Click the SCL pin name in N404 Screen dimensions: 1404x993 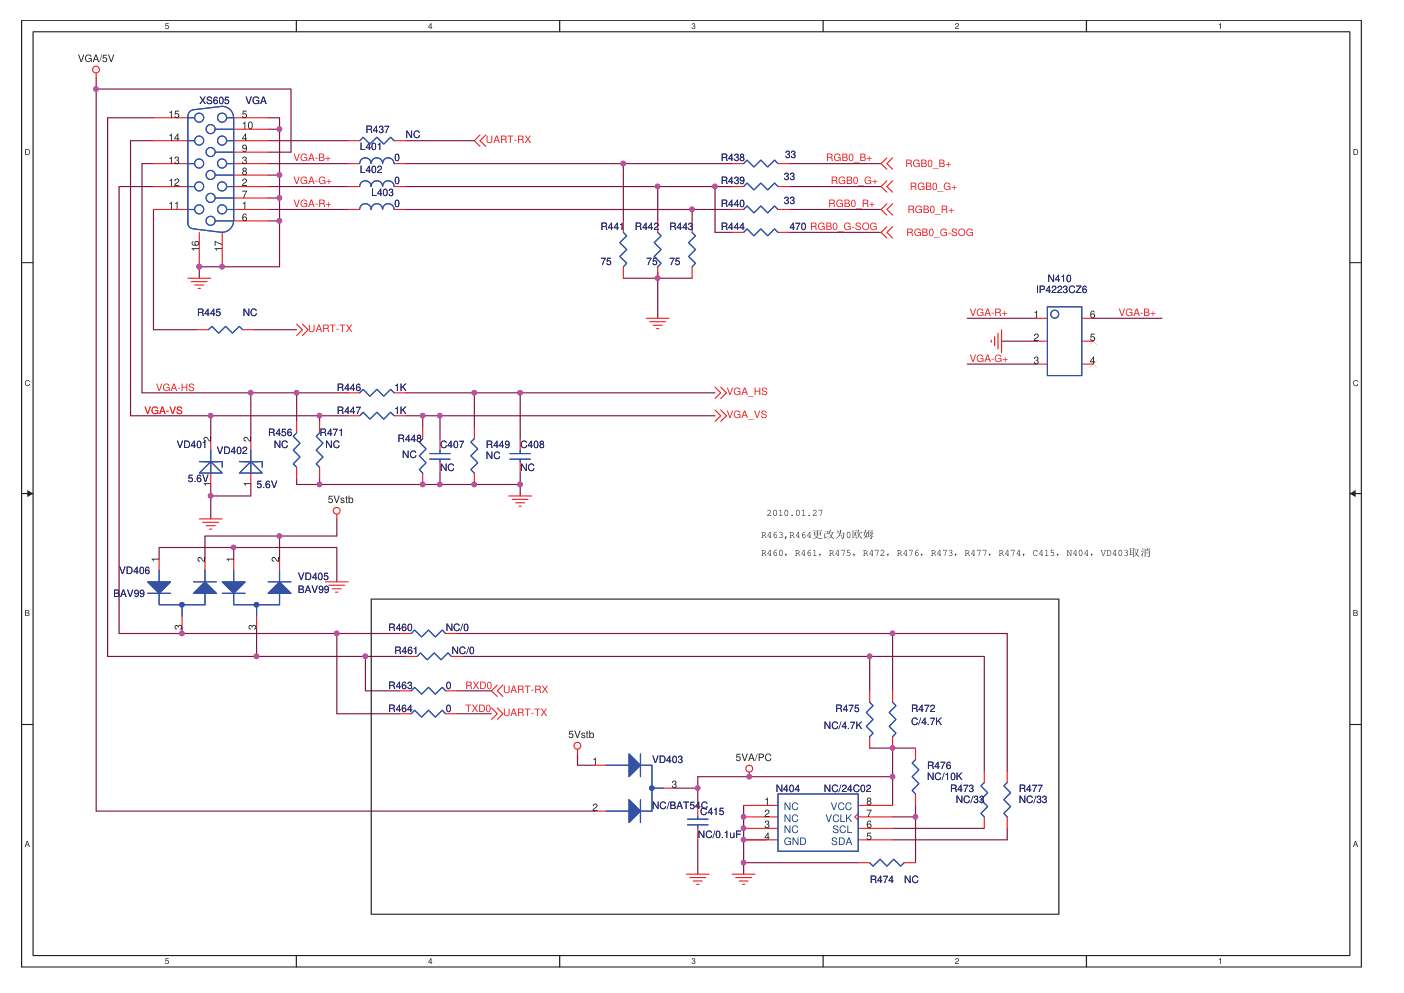coord(842,830)
